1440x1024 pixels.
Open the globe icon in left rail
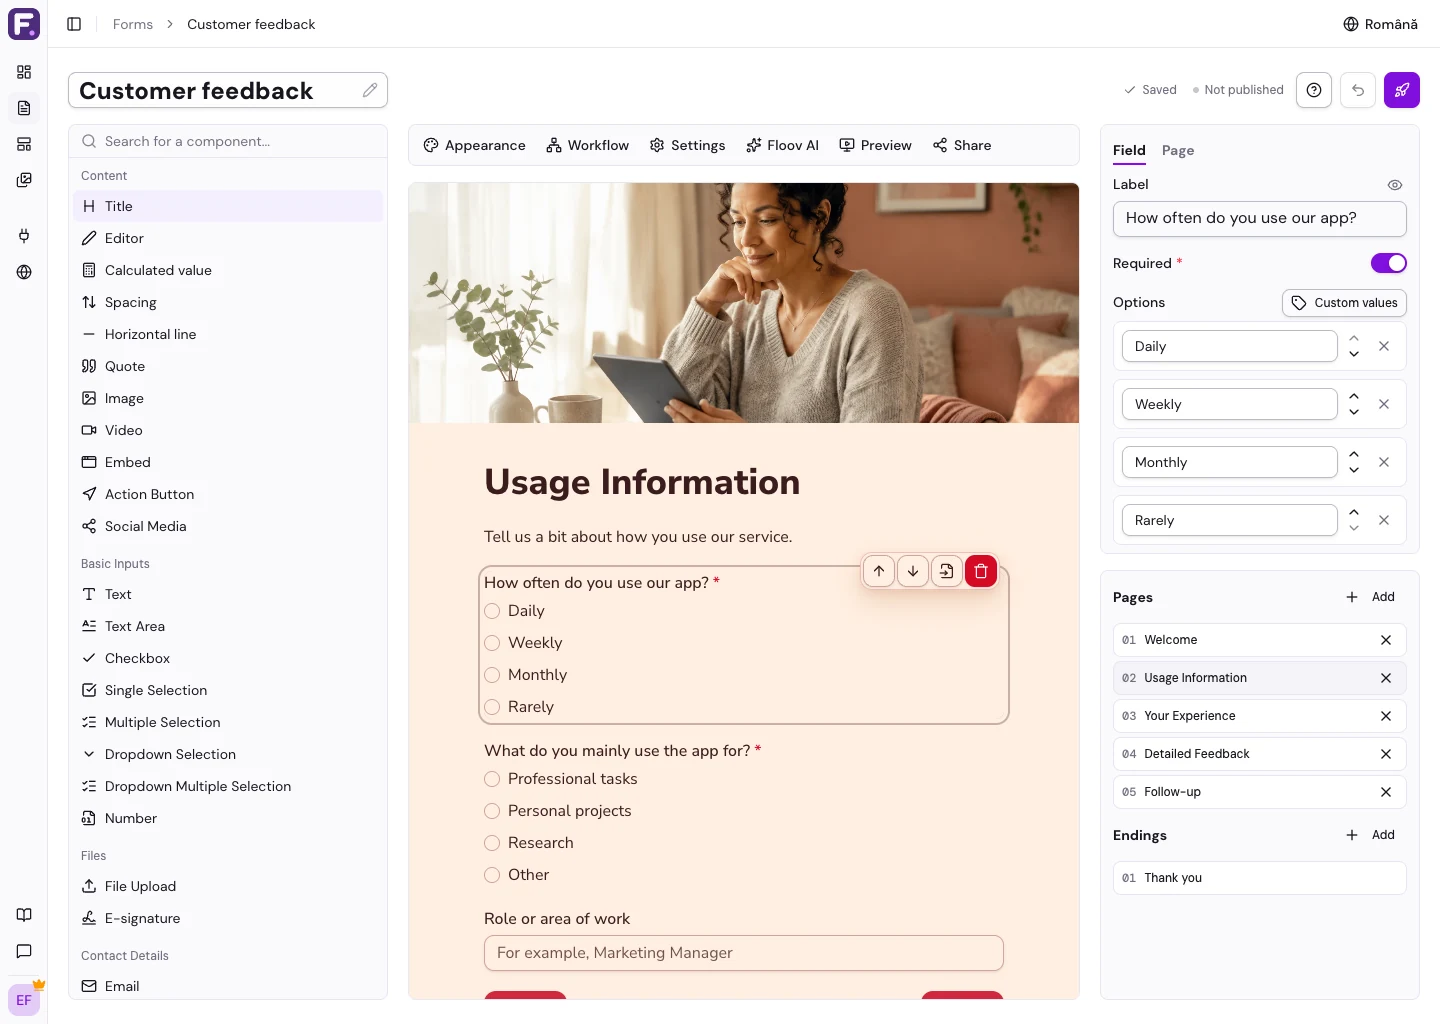pyautogui.click(x=24, y=272)
